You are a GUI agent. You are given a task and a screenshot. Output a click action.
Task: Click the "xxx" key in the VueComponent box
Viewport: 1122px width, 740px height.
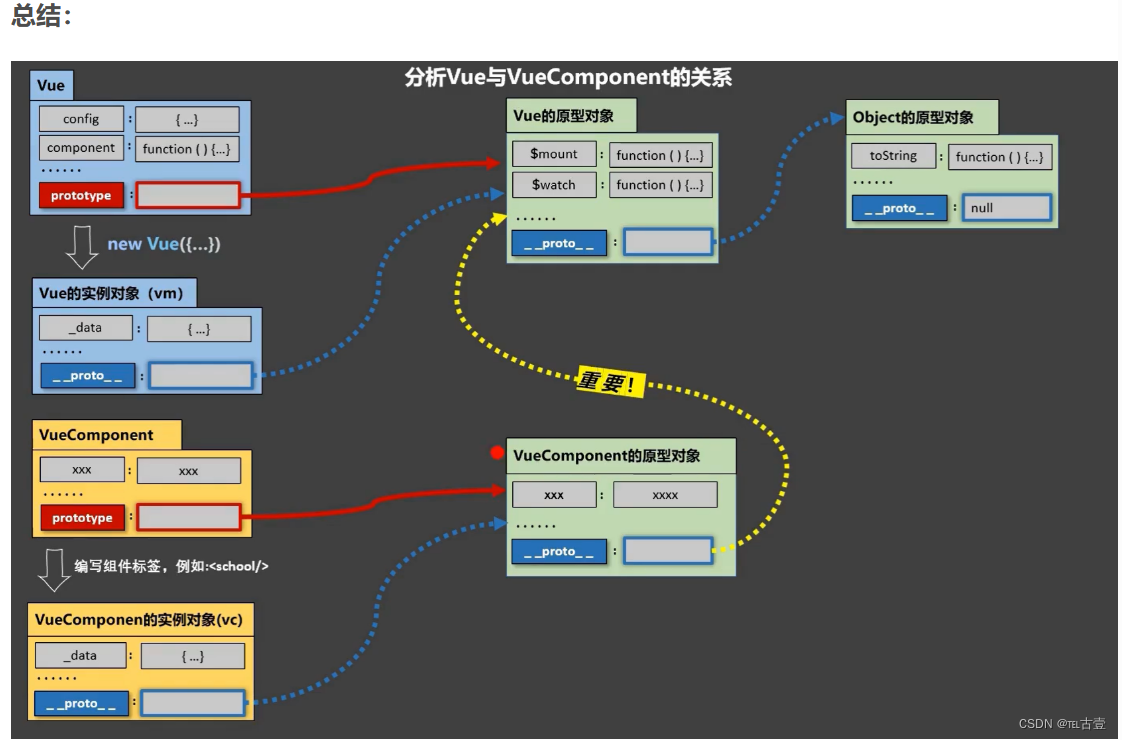(x=82, y=469)
